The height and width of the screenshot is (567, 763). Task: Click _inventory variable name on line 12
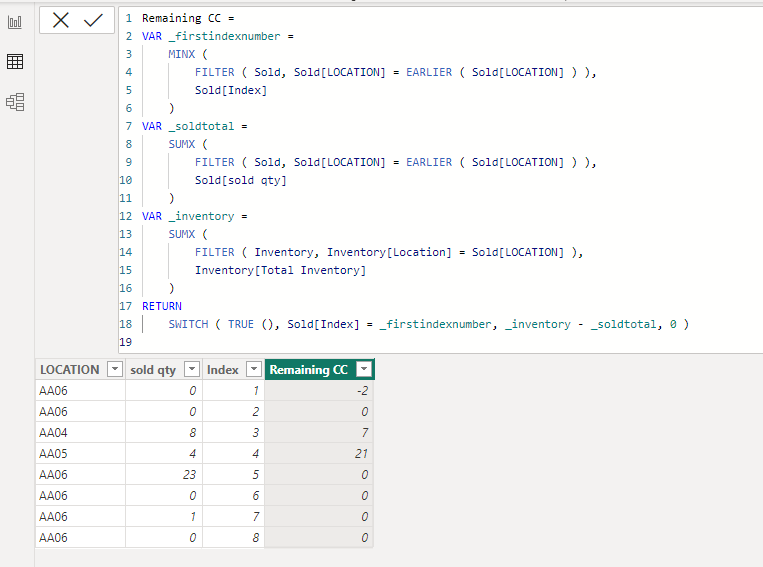tap(201, 216)
